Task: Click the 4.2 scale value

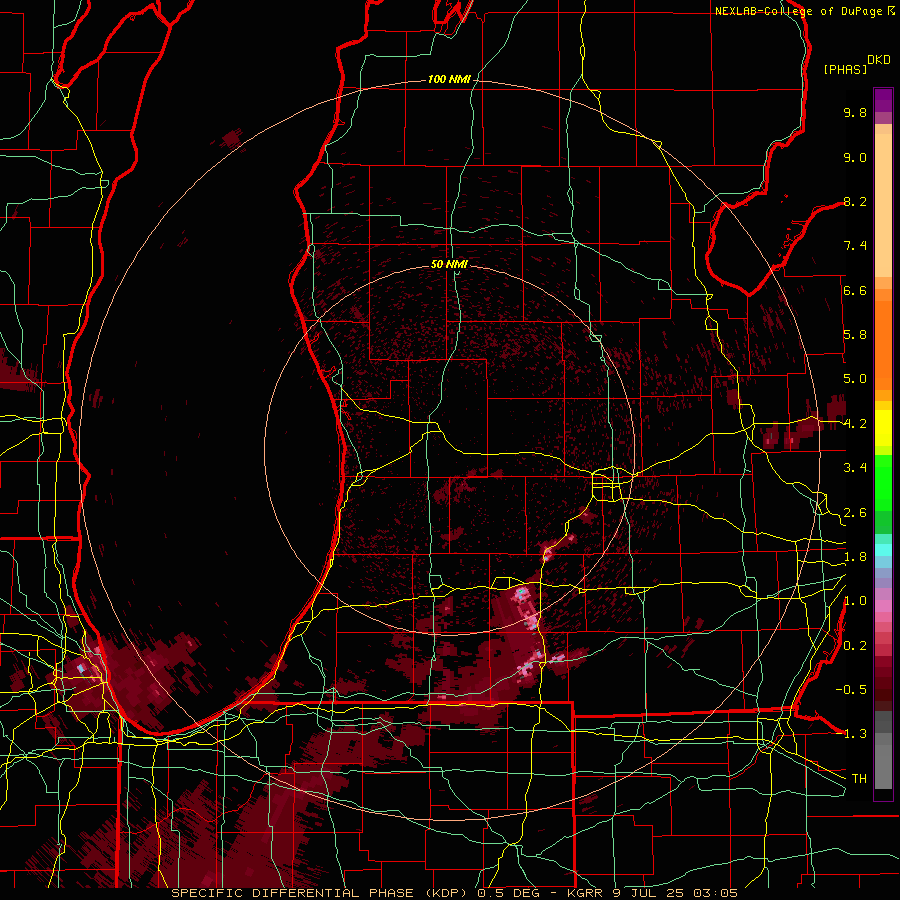Action: tap(855, 424)
